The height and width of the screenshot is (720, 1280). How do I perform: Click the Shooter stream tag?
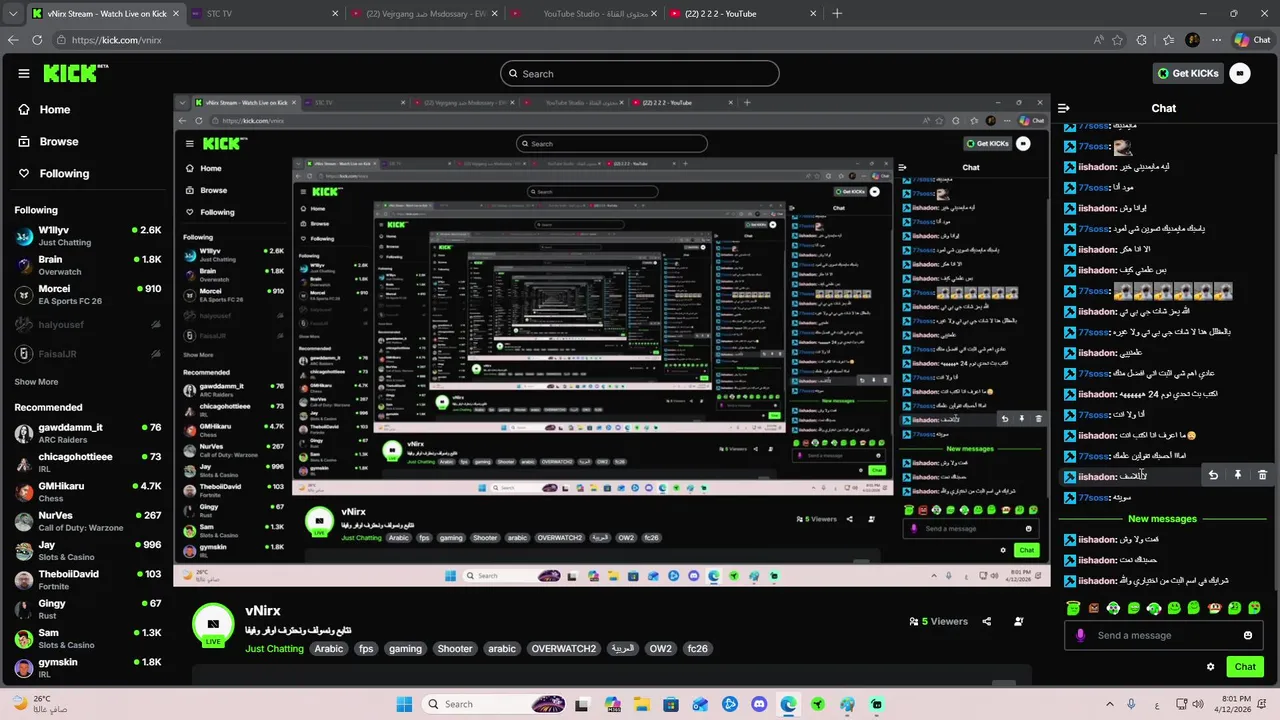click(x=454, y=649)
